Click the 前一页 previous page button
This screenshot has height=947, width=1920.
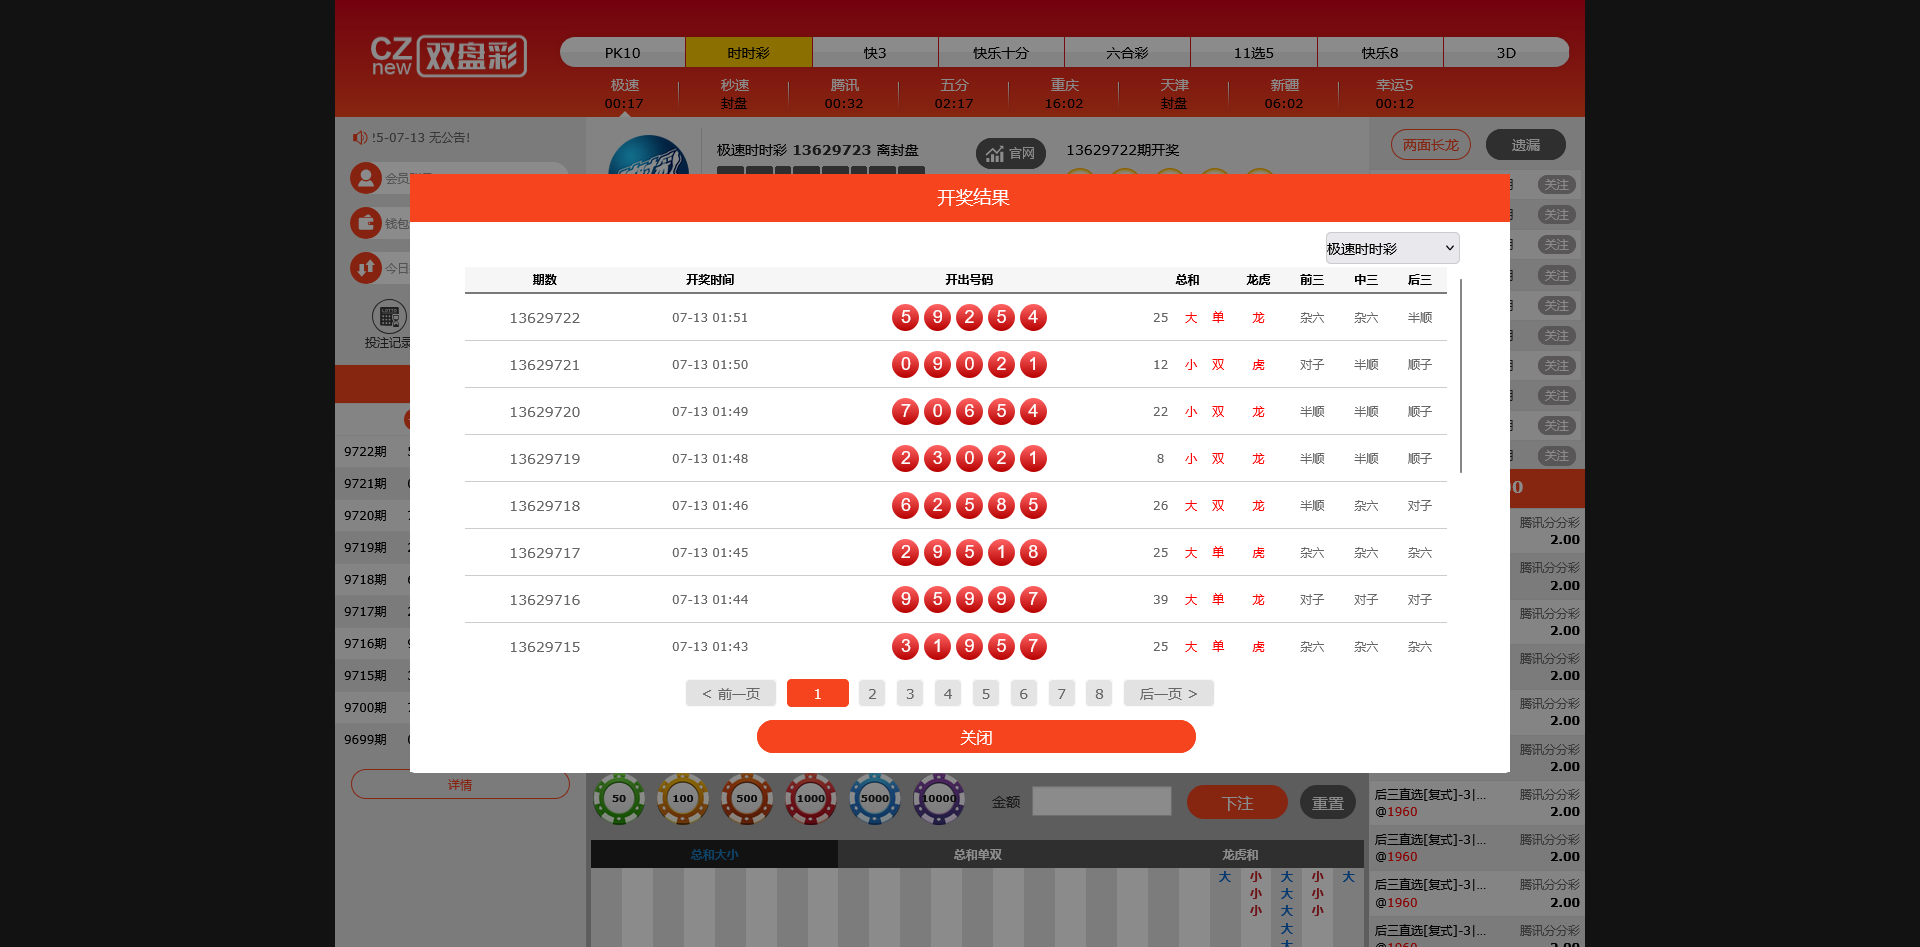[731, 693]
